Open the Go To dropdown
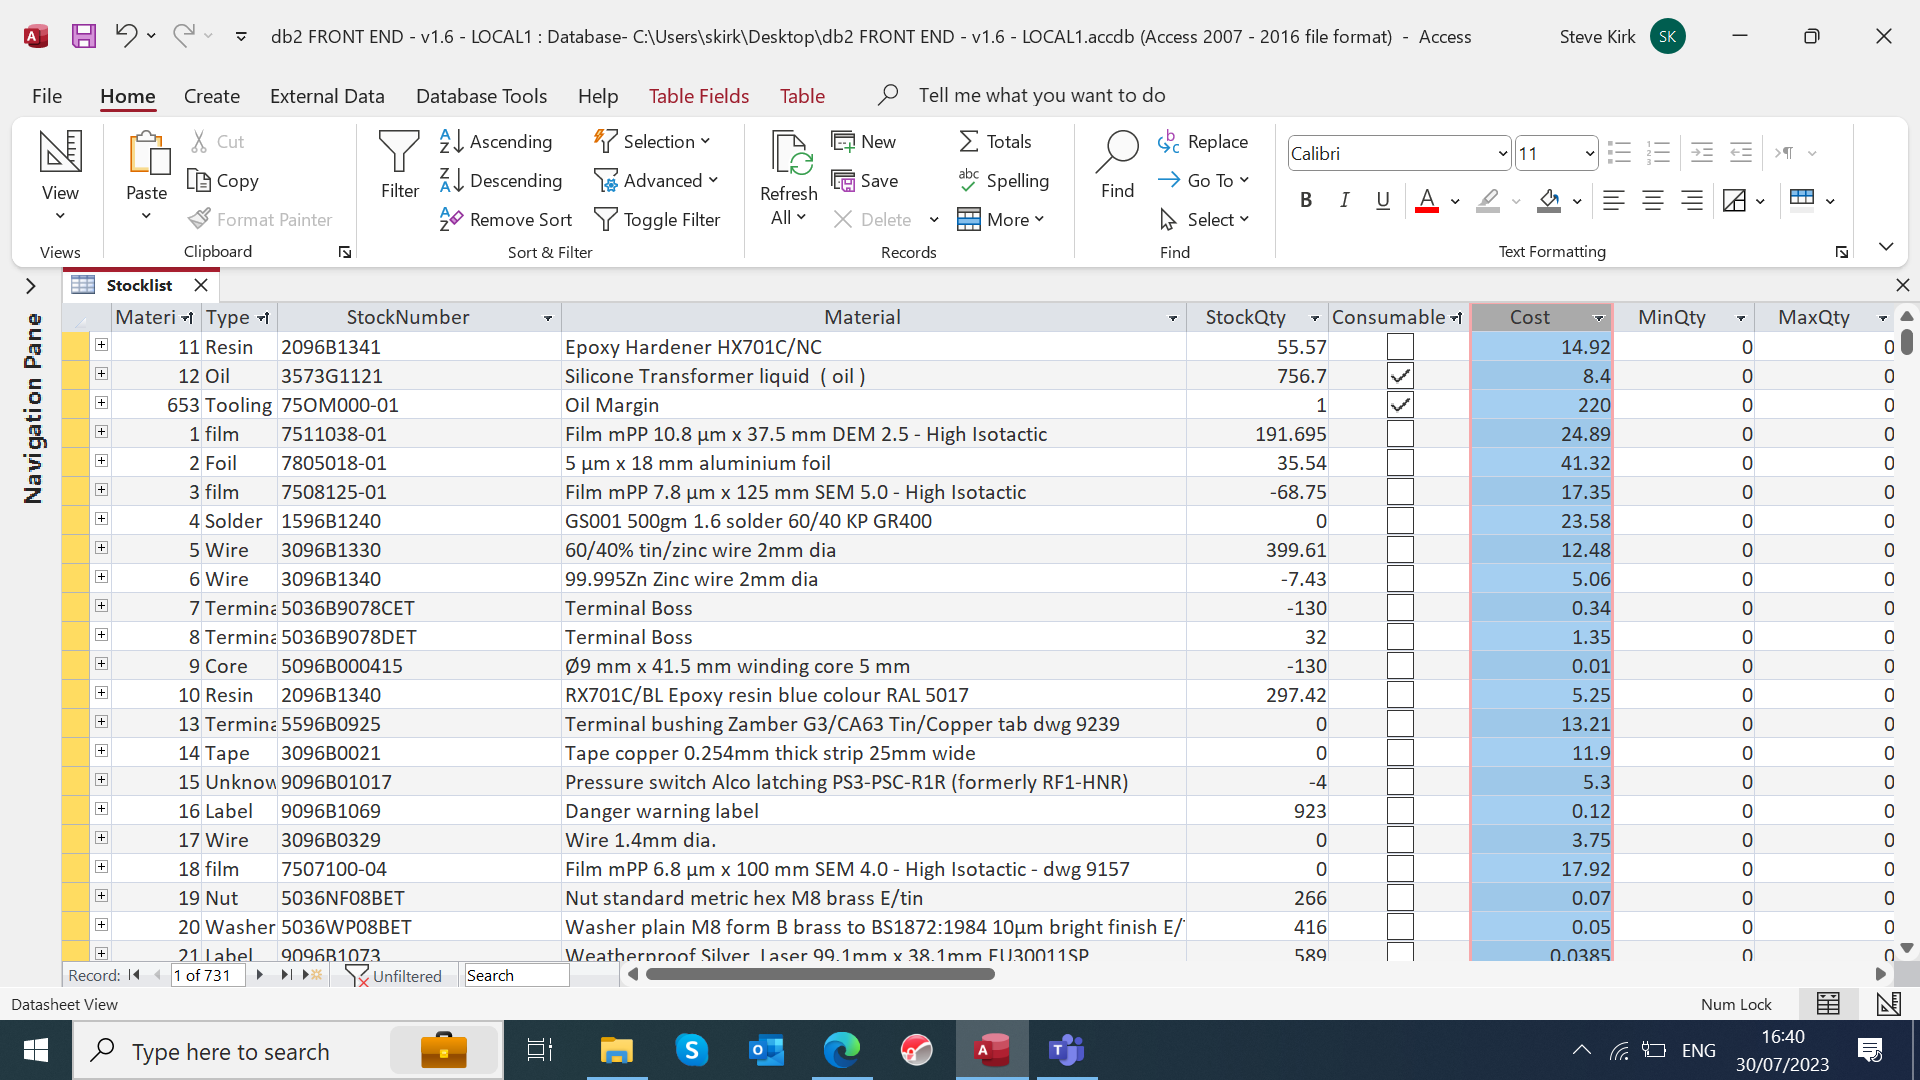The height and width of the screenshot is (1080, 1920). point(1204,180)
